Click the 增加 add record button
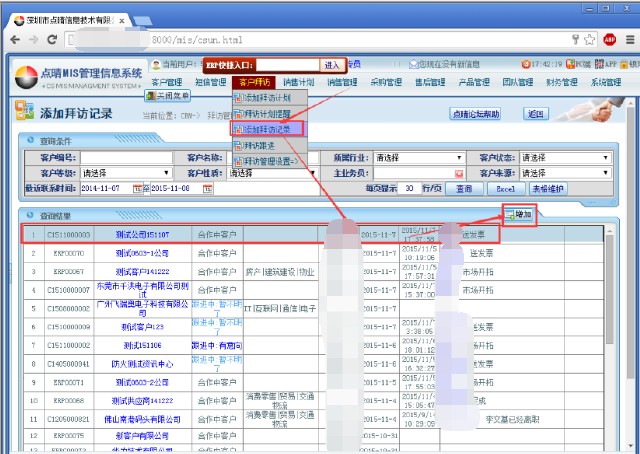 (x=517, y=215)
